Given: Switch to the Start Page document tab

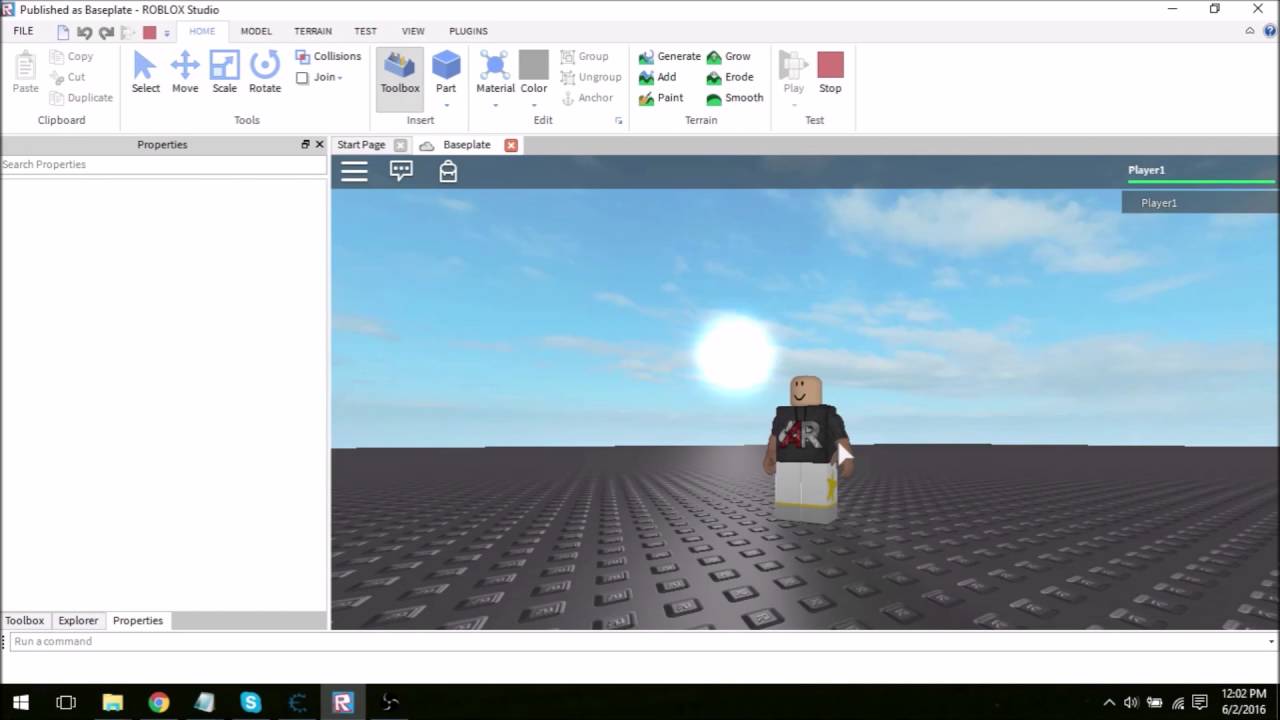Looking at the screenshot, I should (x=360, y=145).
